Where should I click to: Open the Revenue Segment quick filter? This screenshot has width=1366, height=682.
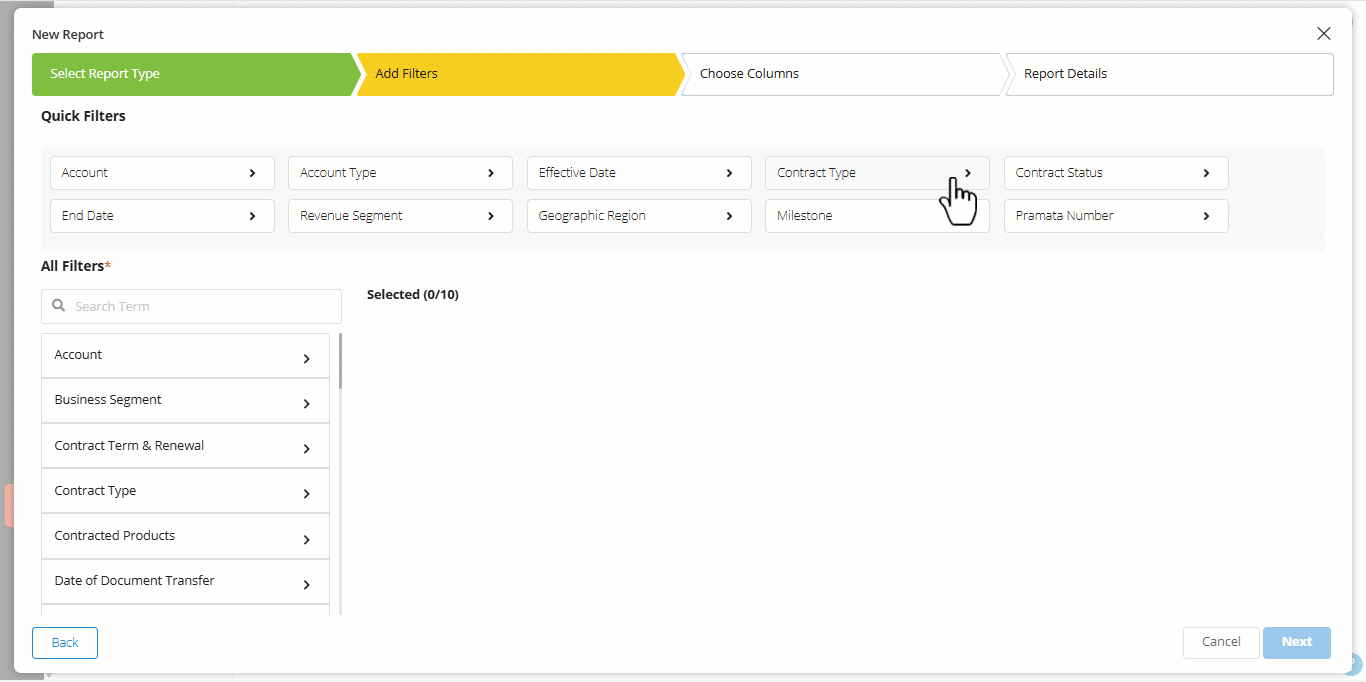click(x=400, y=216)
